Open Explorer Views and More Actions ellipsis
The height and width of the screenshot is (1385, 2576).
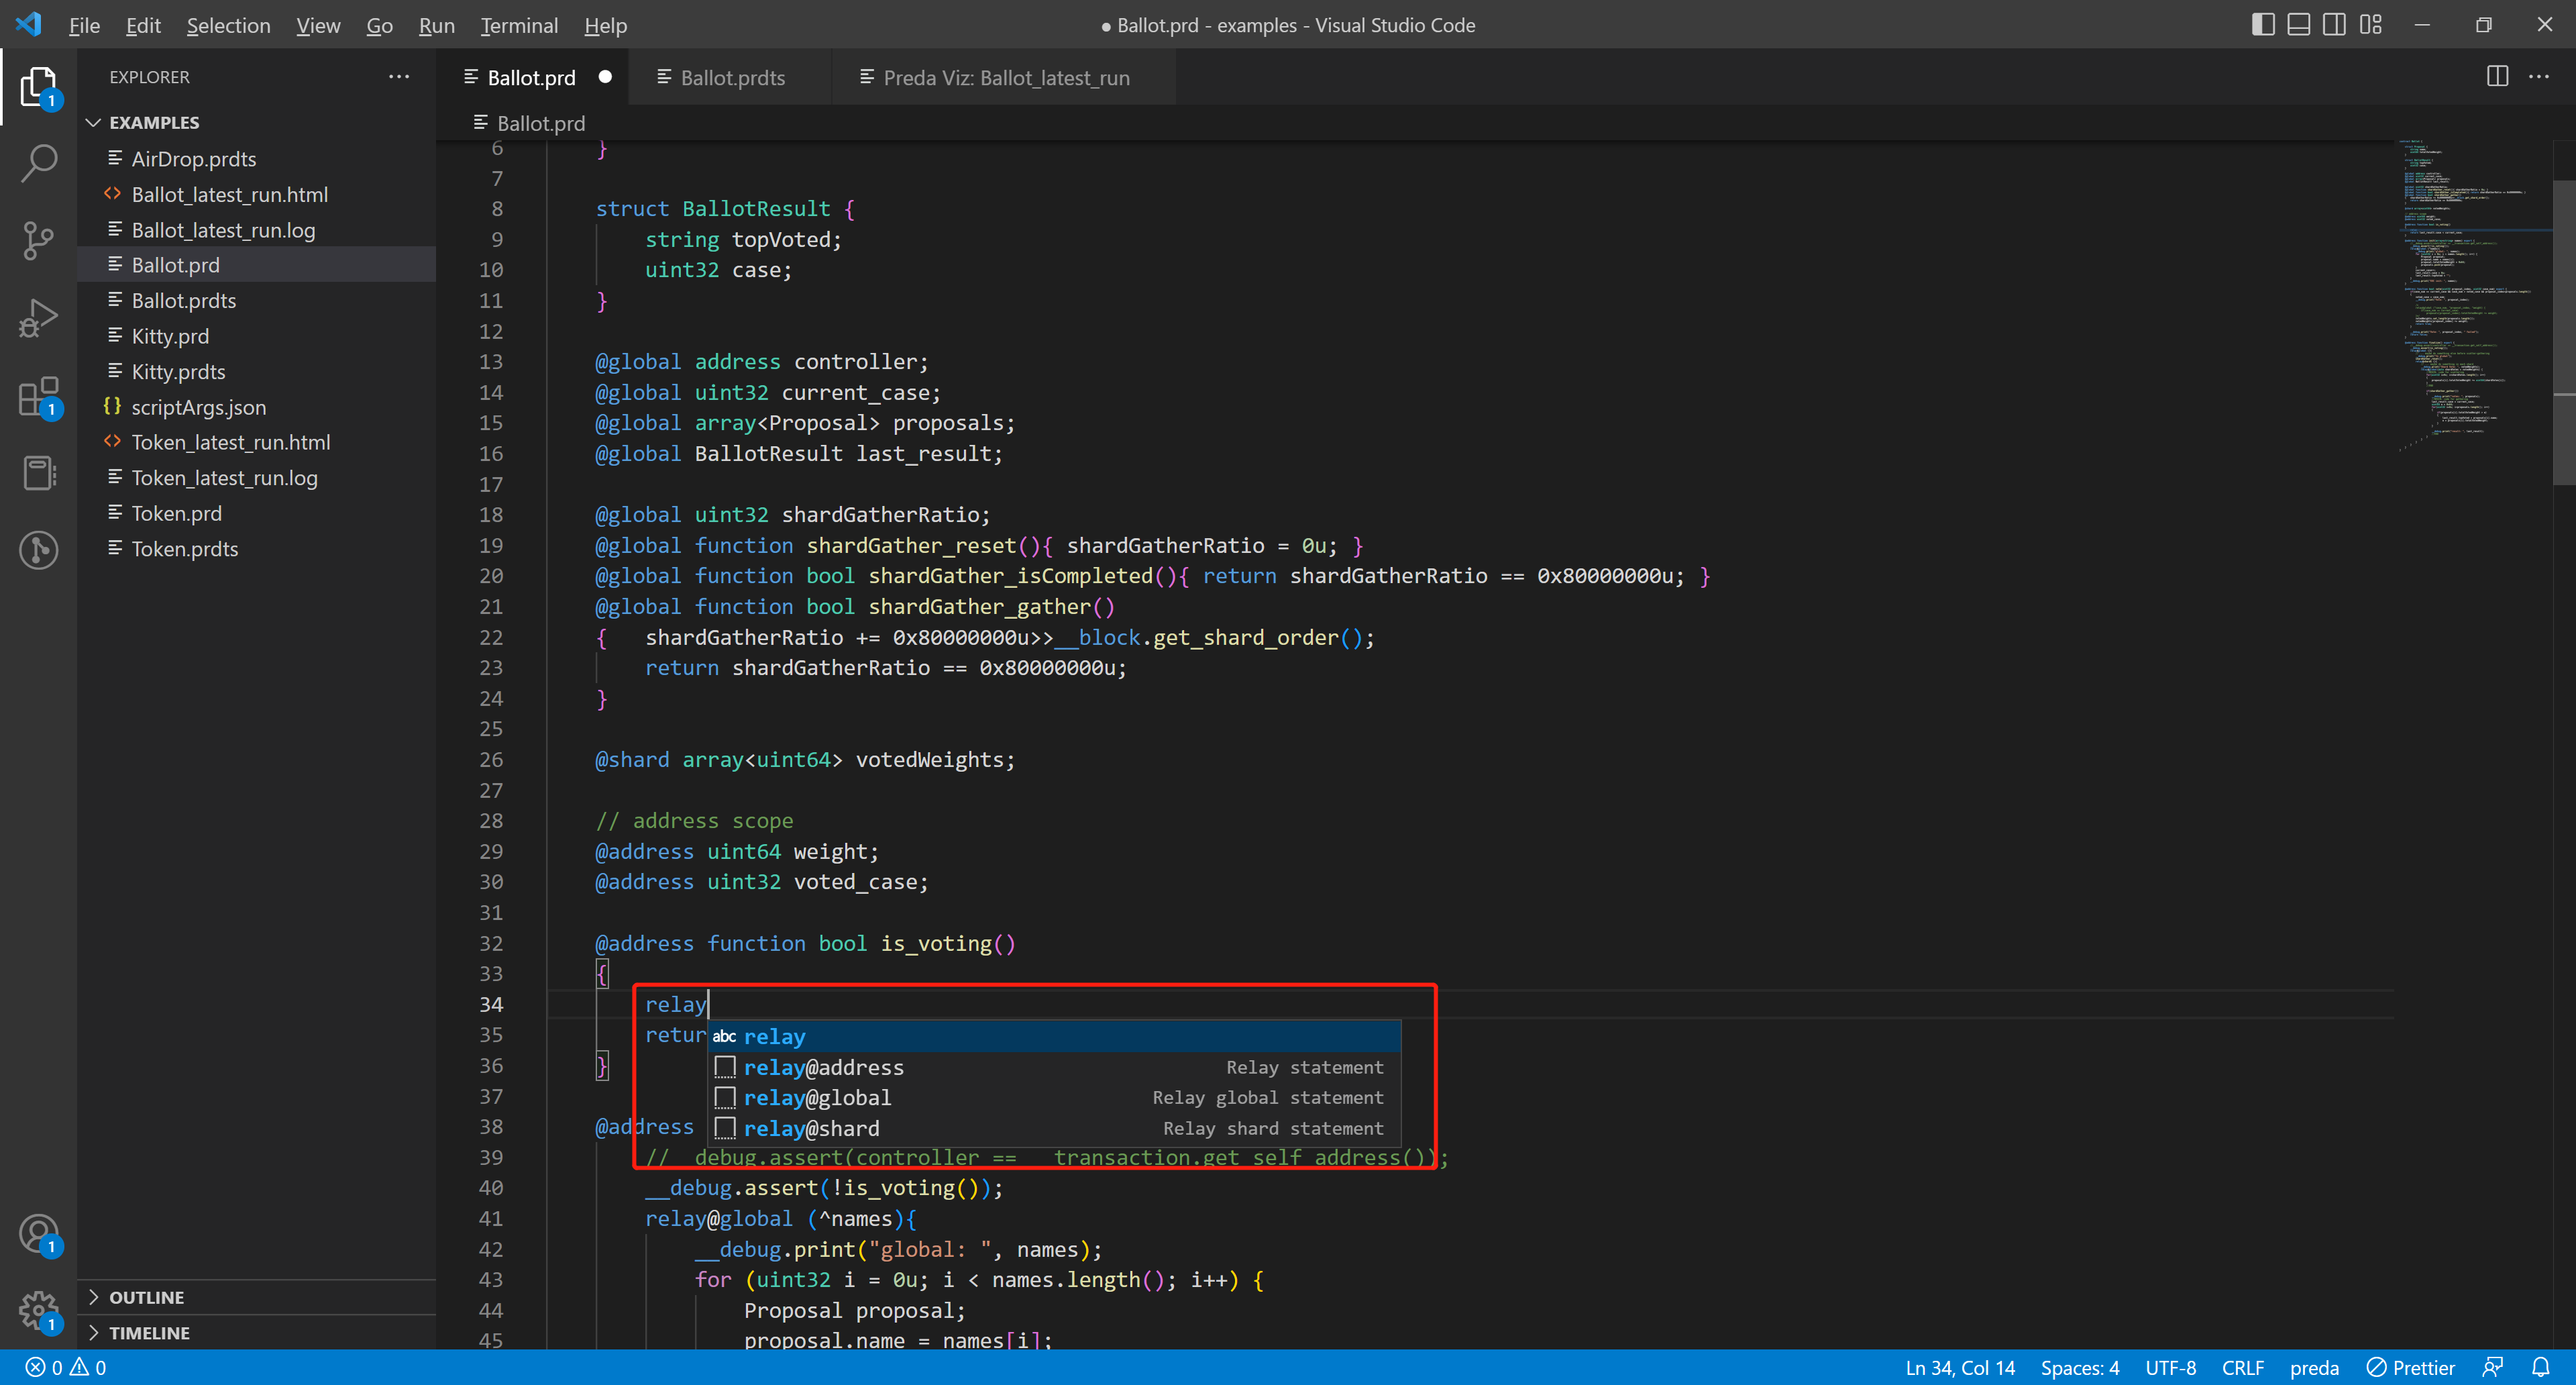399,77
